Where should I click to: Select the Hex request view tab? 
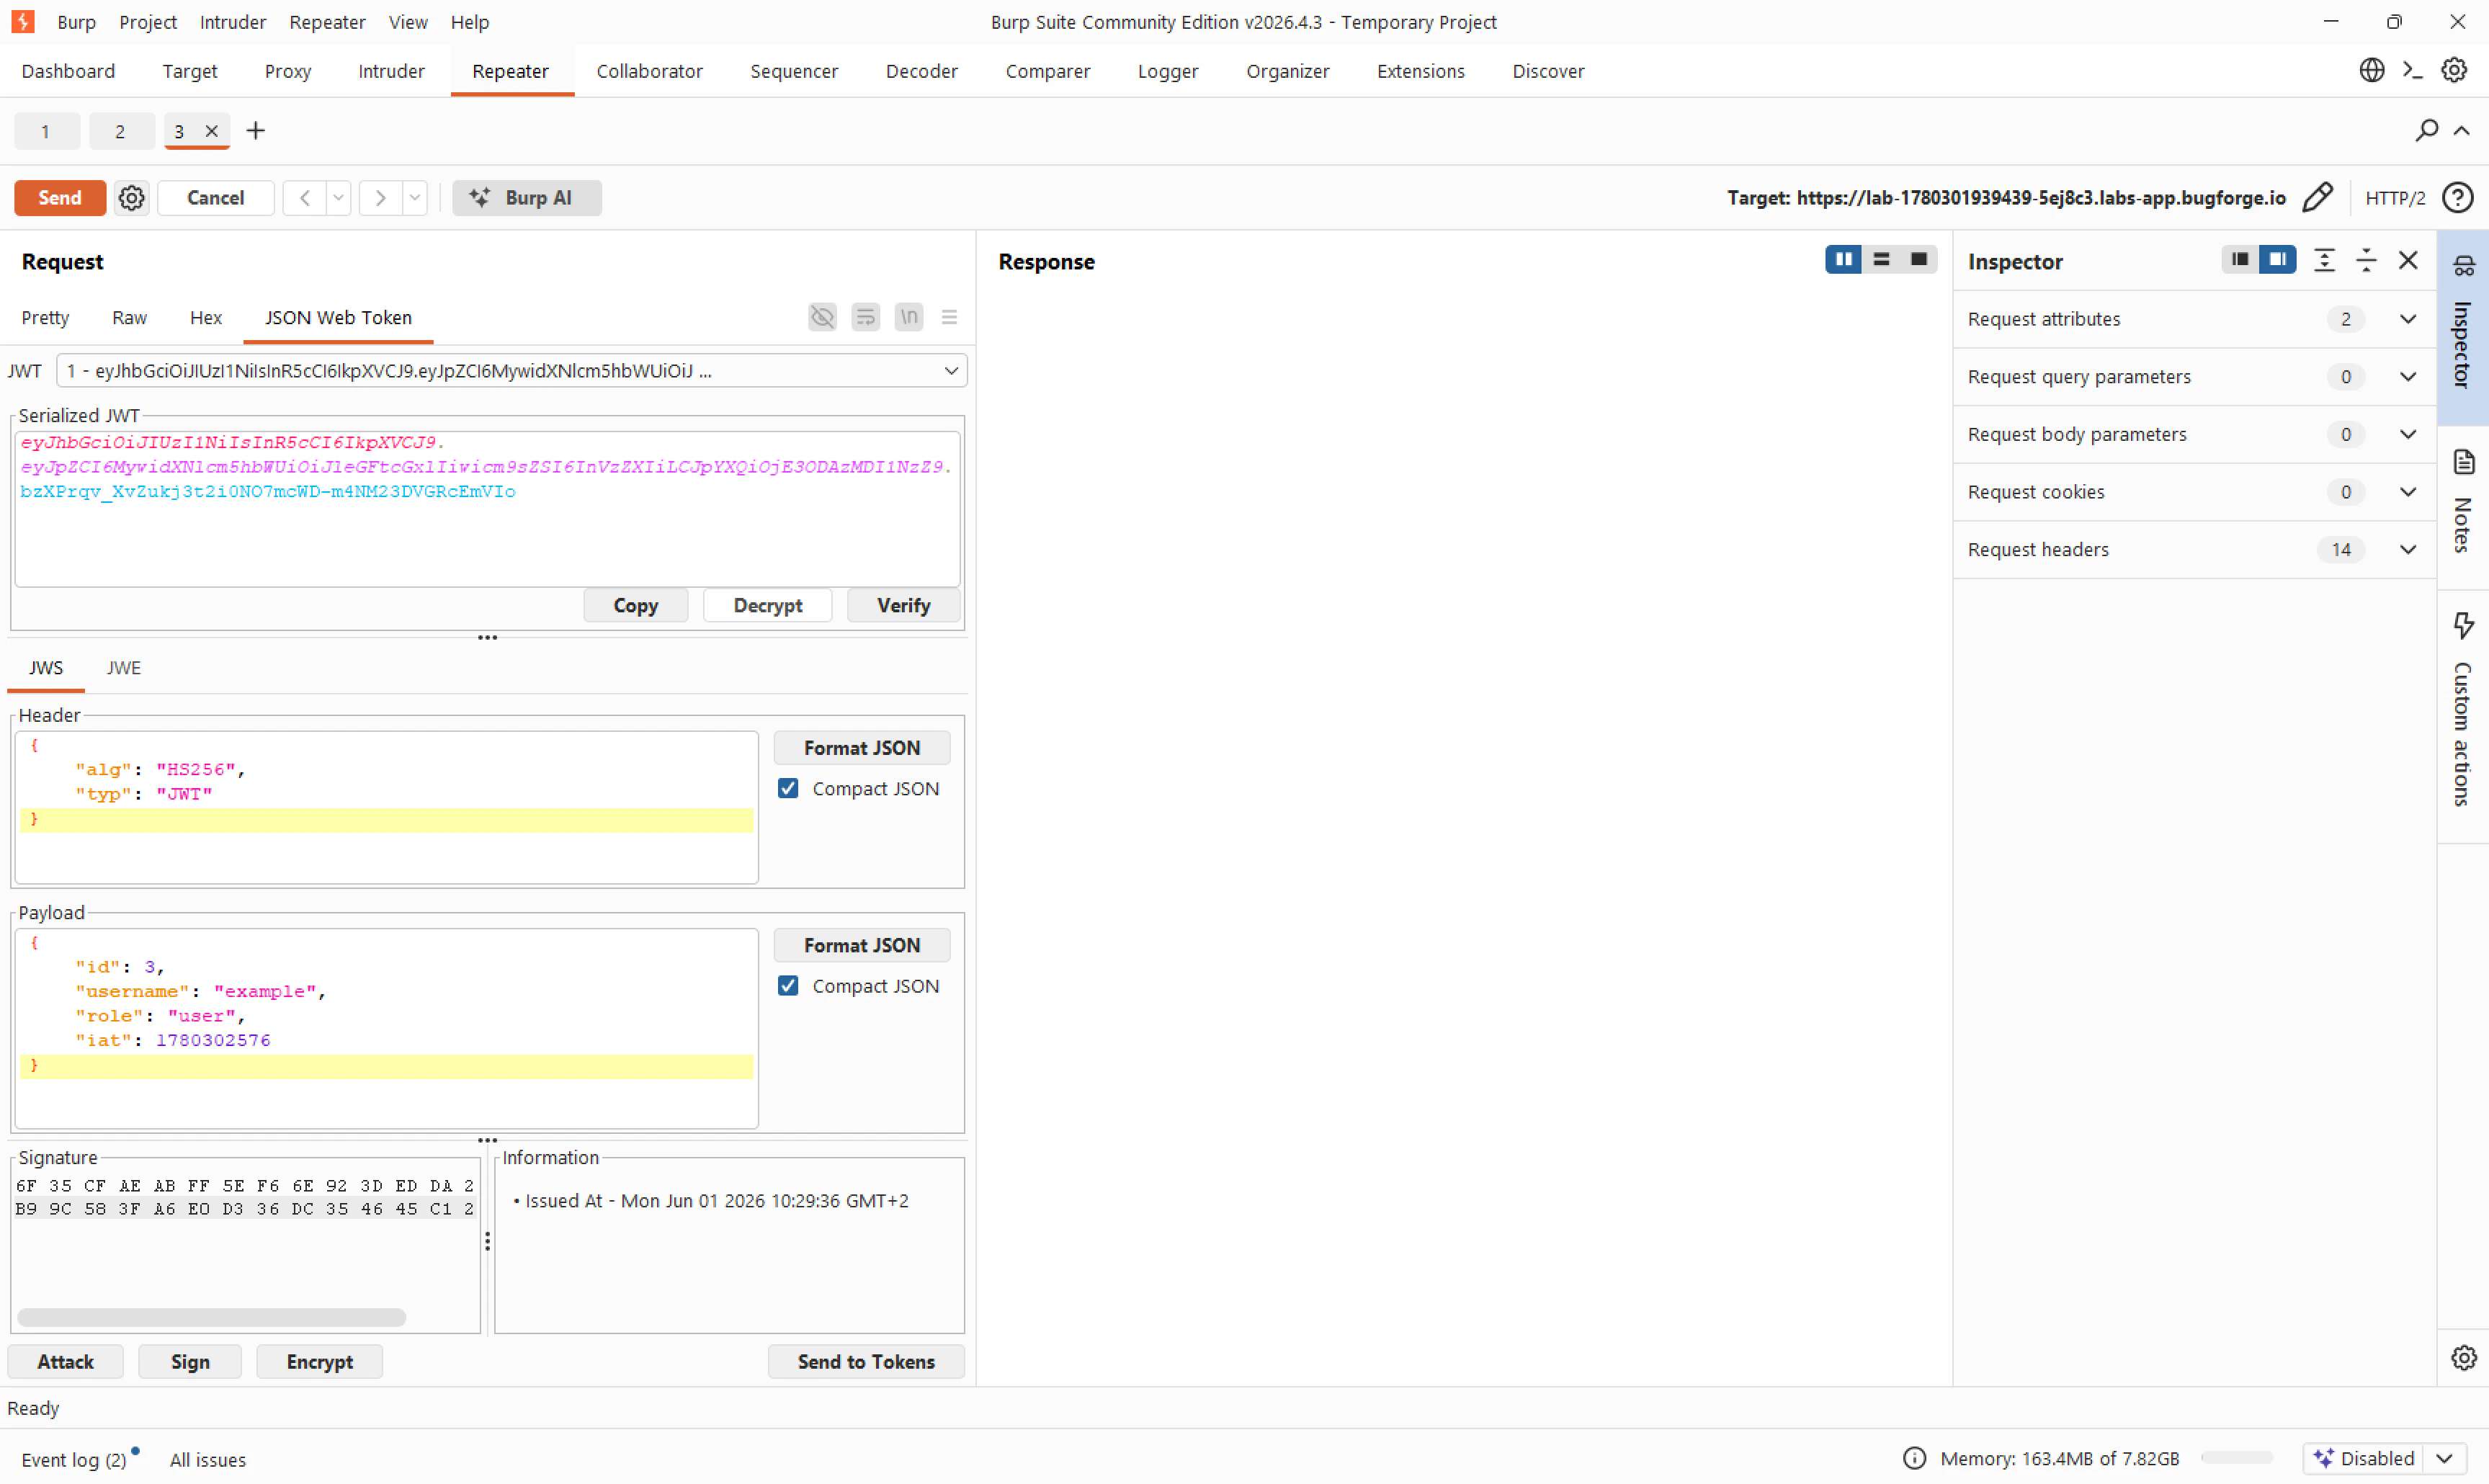tap(206, 317)
